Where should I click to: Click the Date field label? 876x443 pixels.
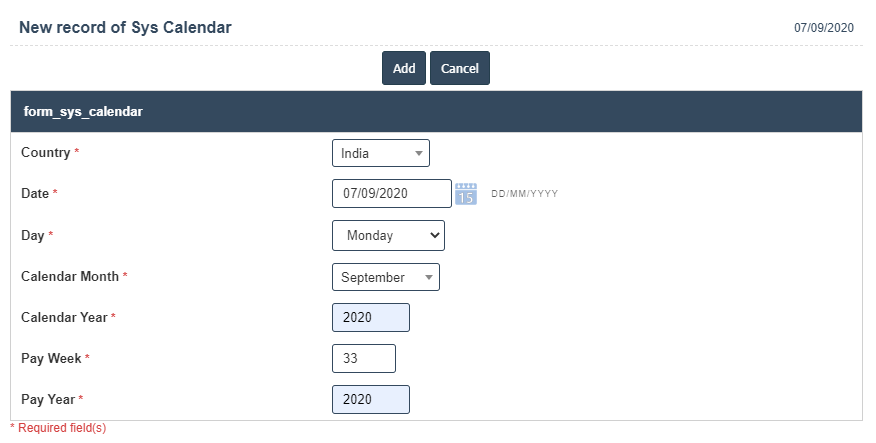tap(35, 193)
